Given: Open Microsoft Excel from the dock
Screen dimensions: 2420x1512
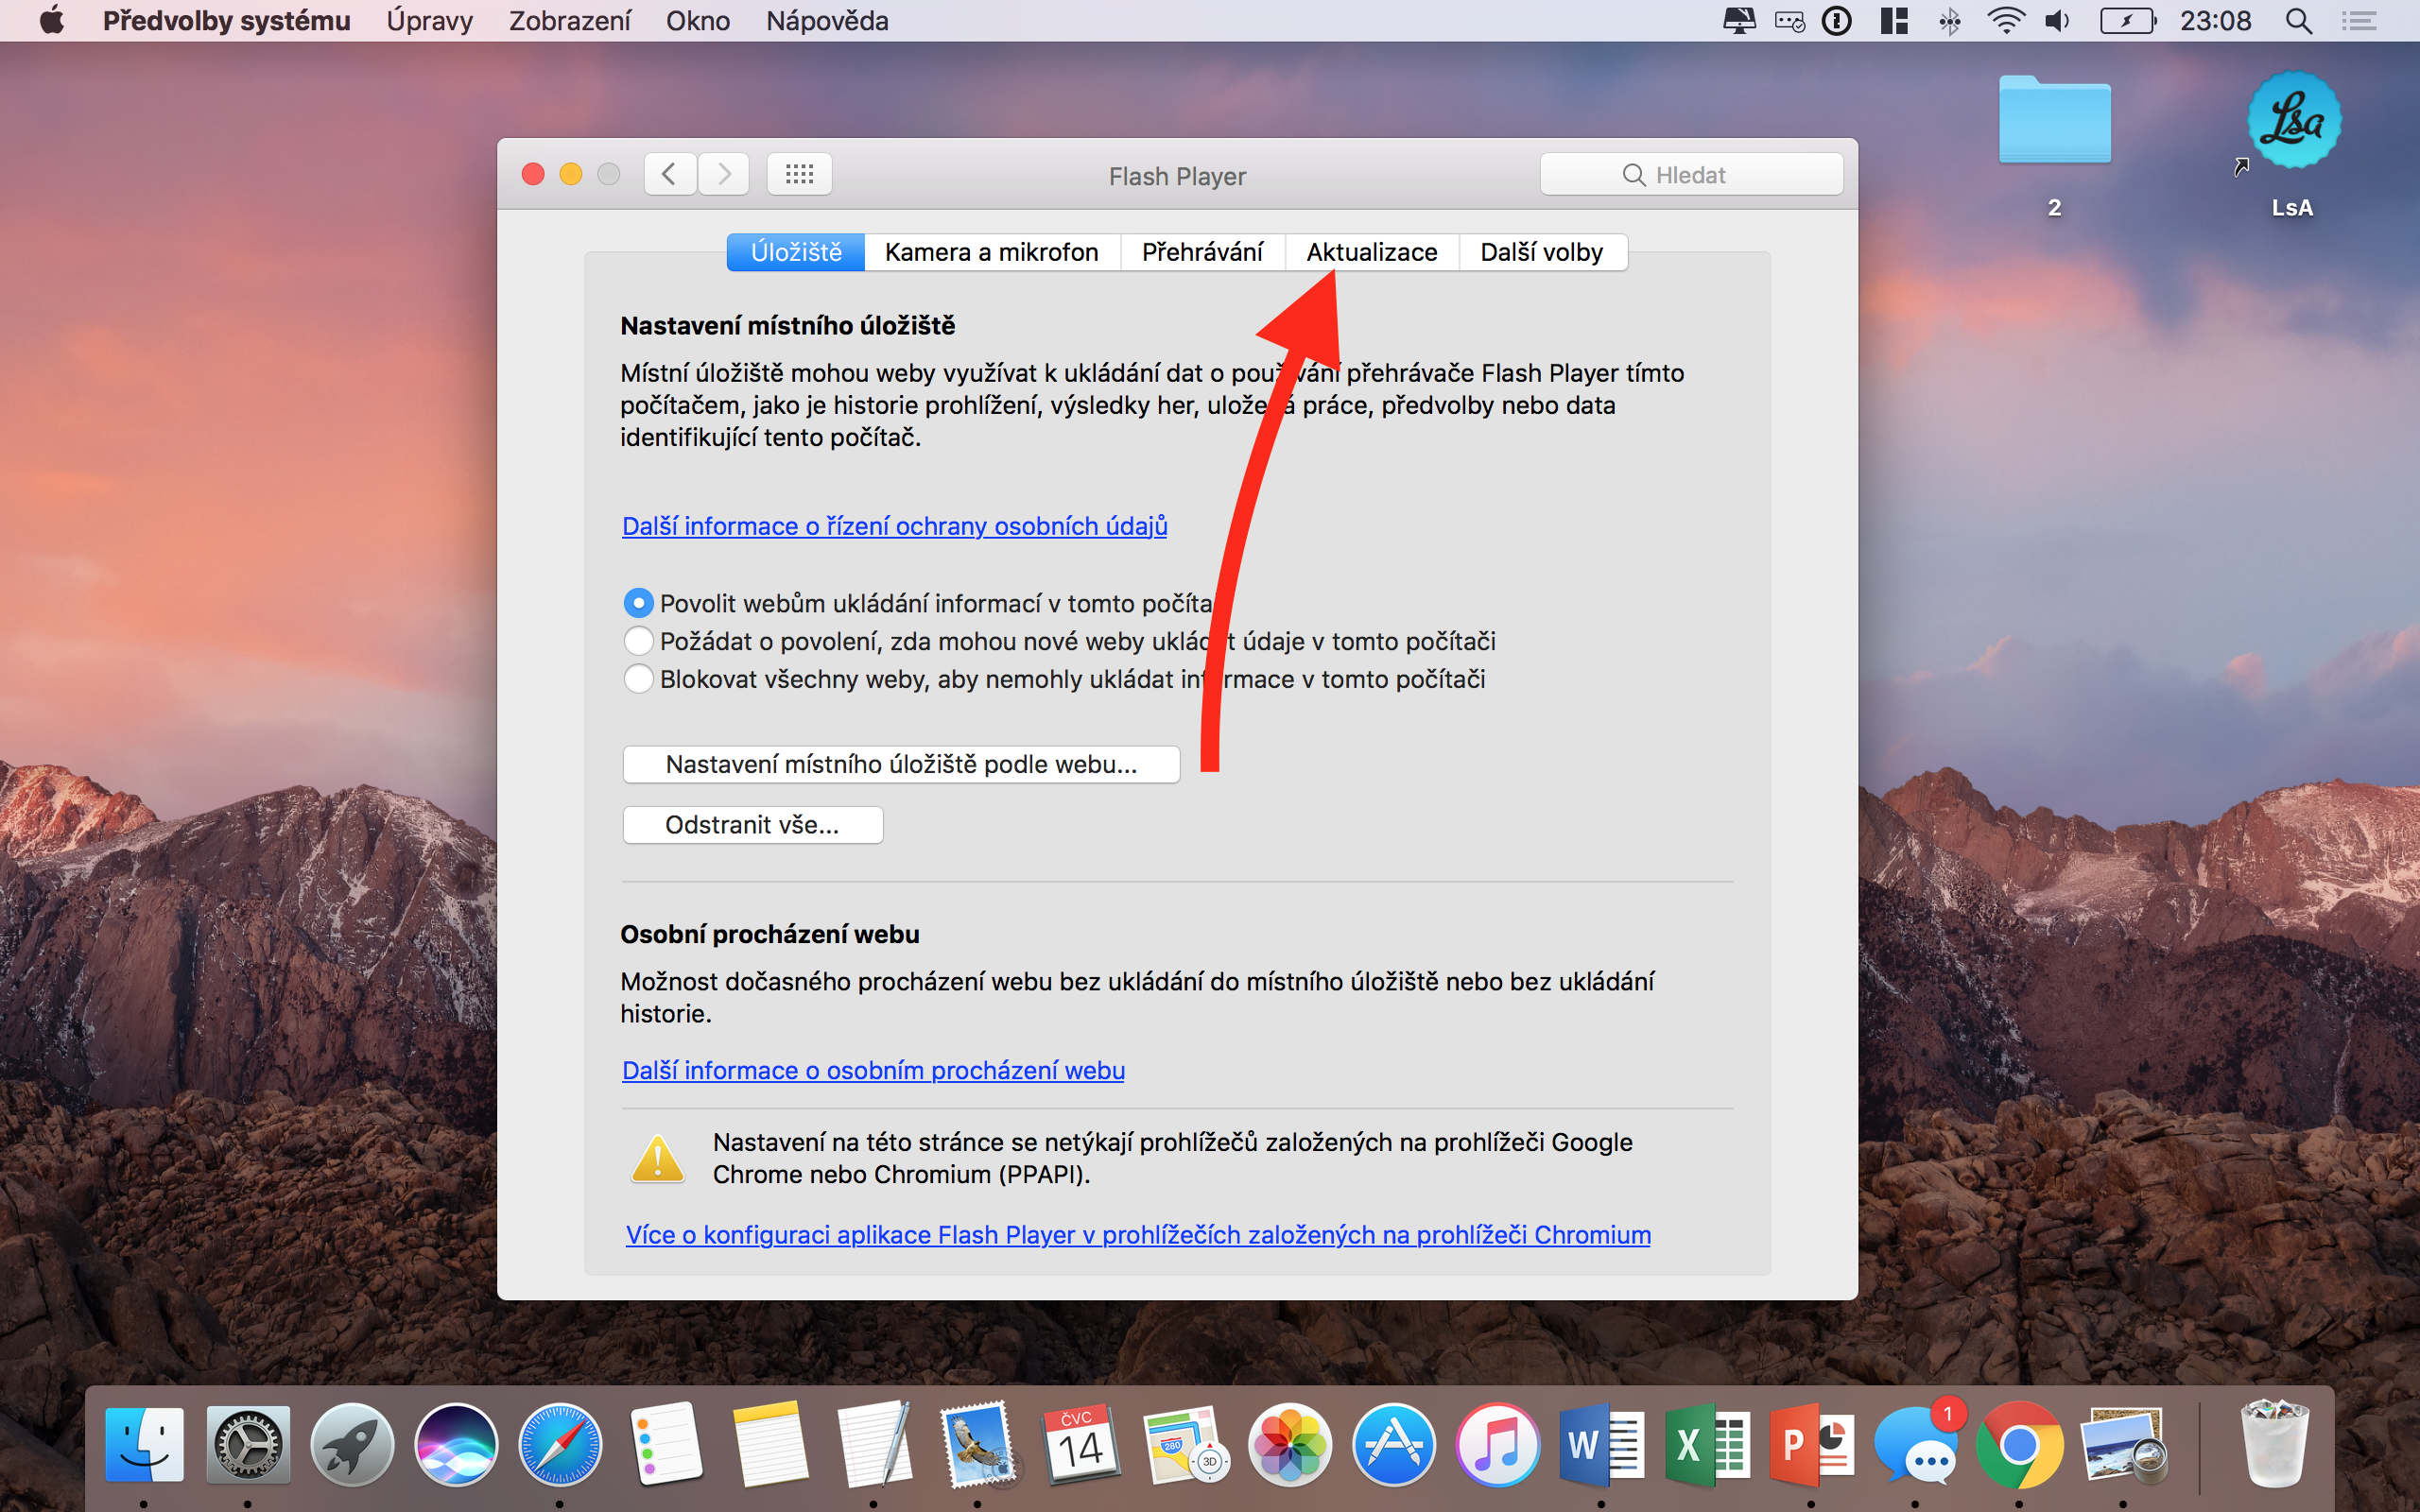Looking at the screenshot, I should [x=1706, y=1445].
